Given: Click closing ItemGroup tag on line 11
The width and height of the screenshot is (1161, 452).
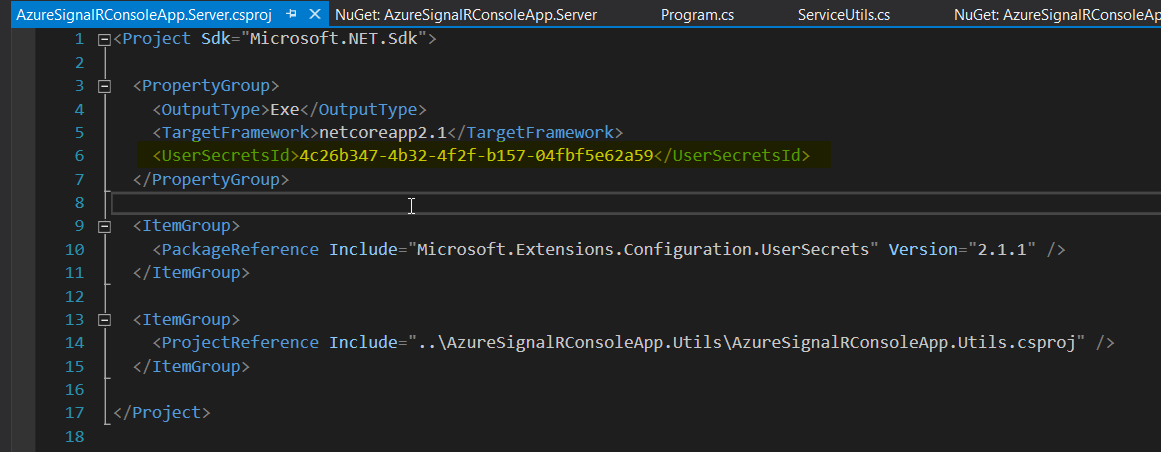Looking at the screenshot, I should tap(192, 273).
